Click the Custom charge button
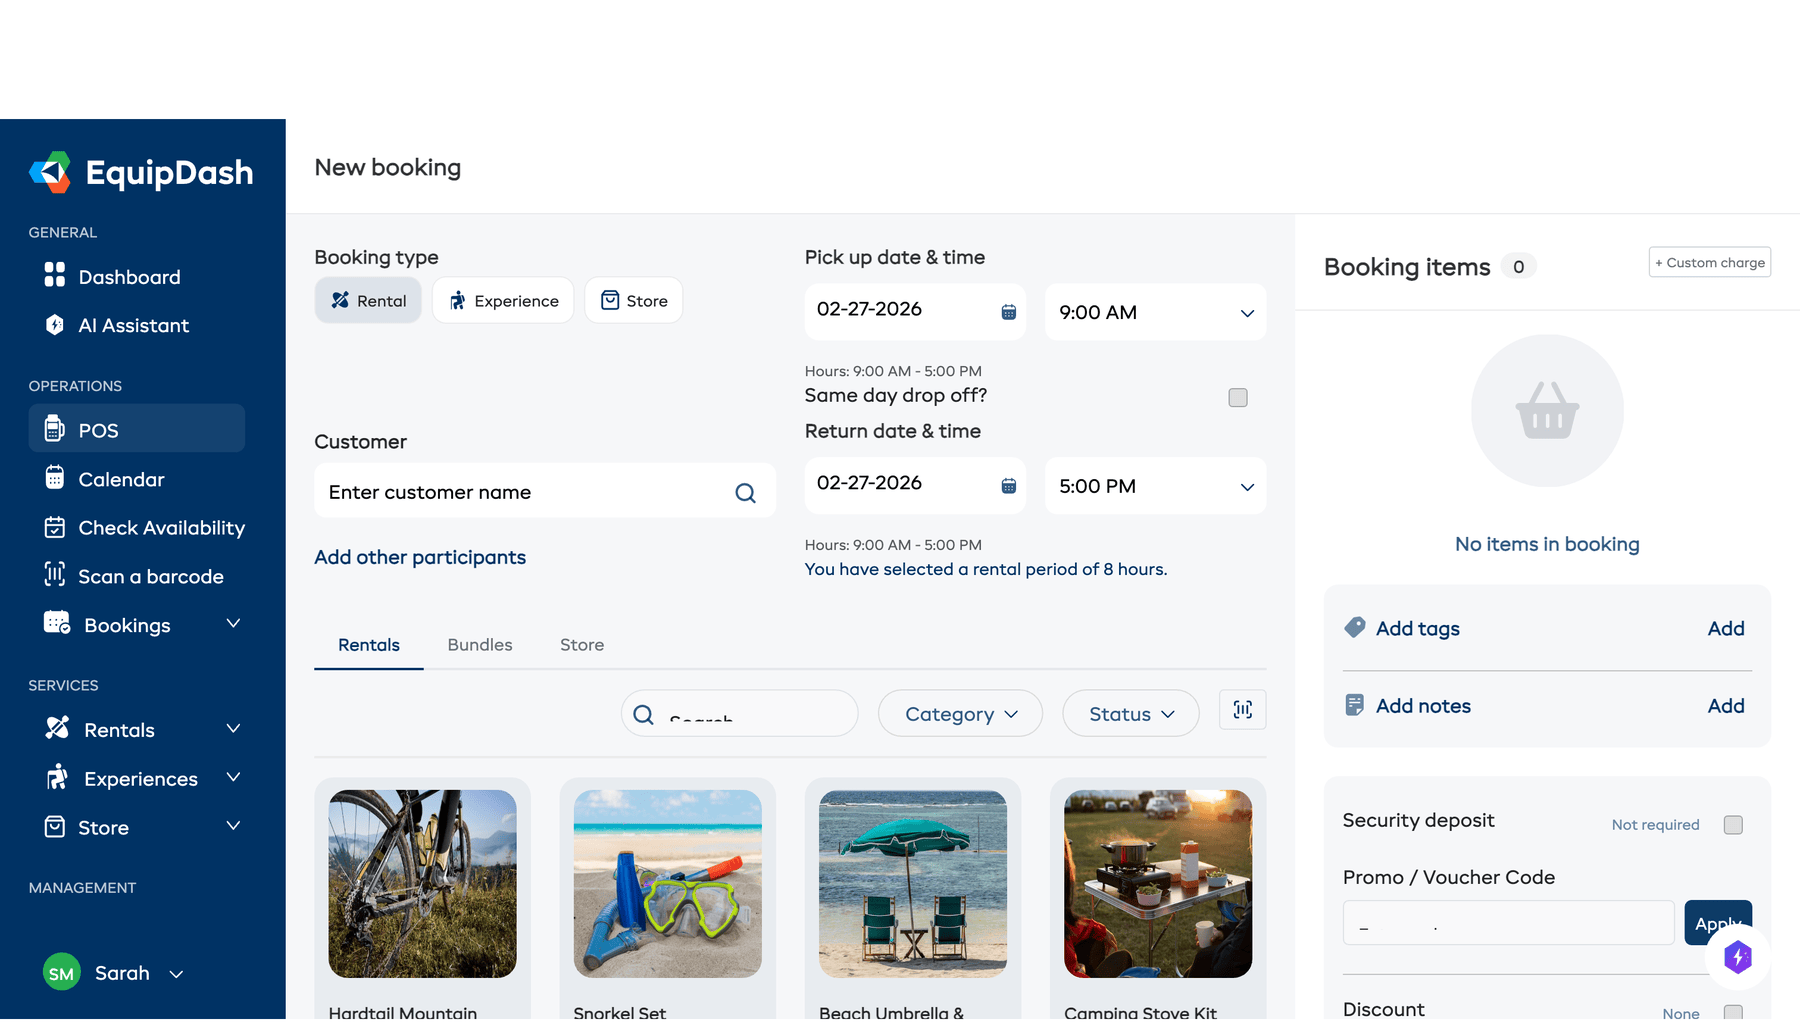1800x1031 pixels. pyautogui.click(x=1709, y=262)
